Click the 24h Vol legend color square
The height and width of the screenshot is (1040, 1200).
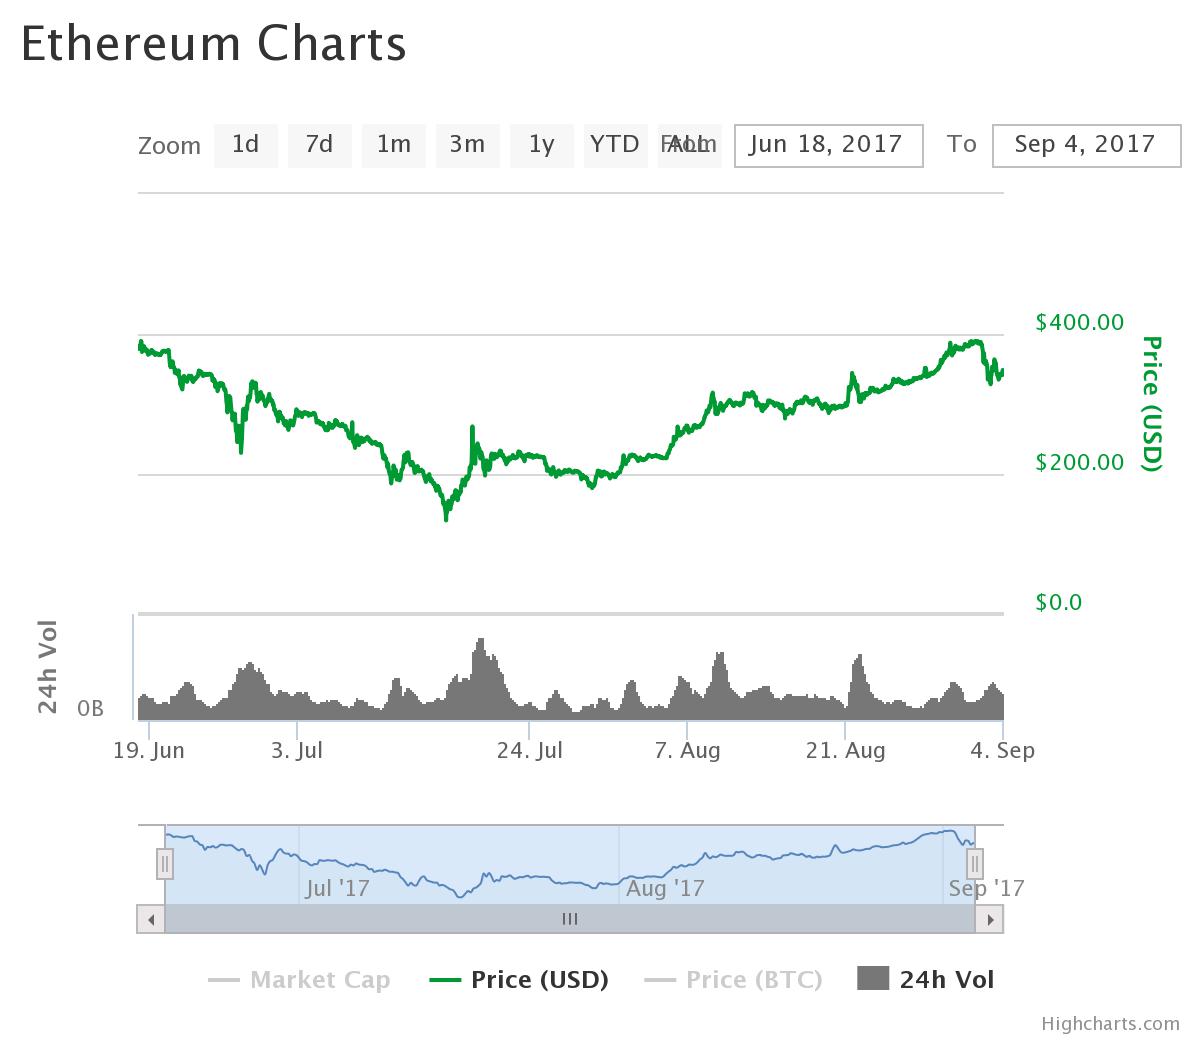pos(875,979)
